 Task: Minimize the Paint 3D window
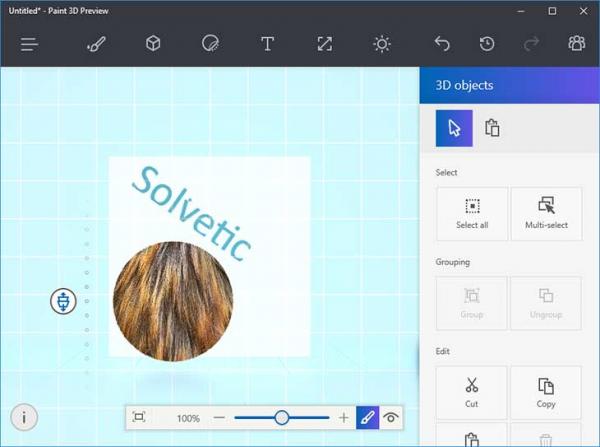coord(521,11)
